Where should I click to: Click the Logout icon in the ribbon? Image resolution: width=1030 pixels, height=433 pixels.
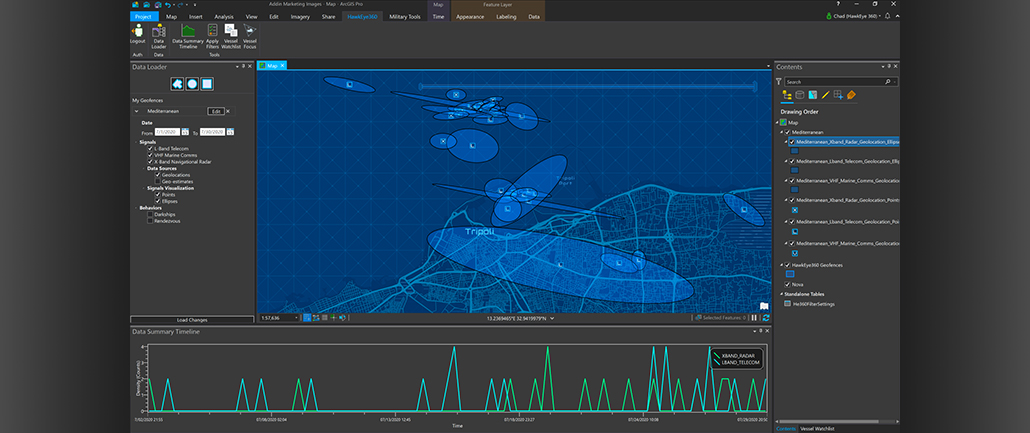tap(137, 32)
